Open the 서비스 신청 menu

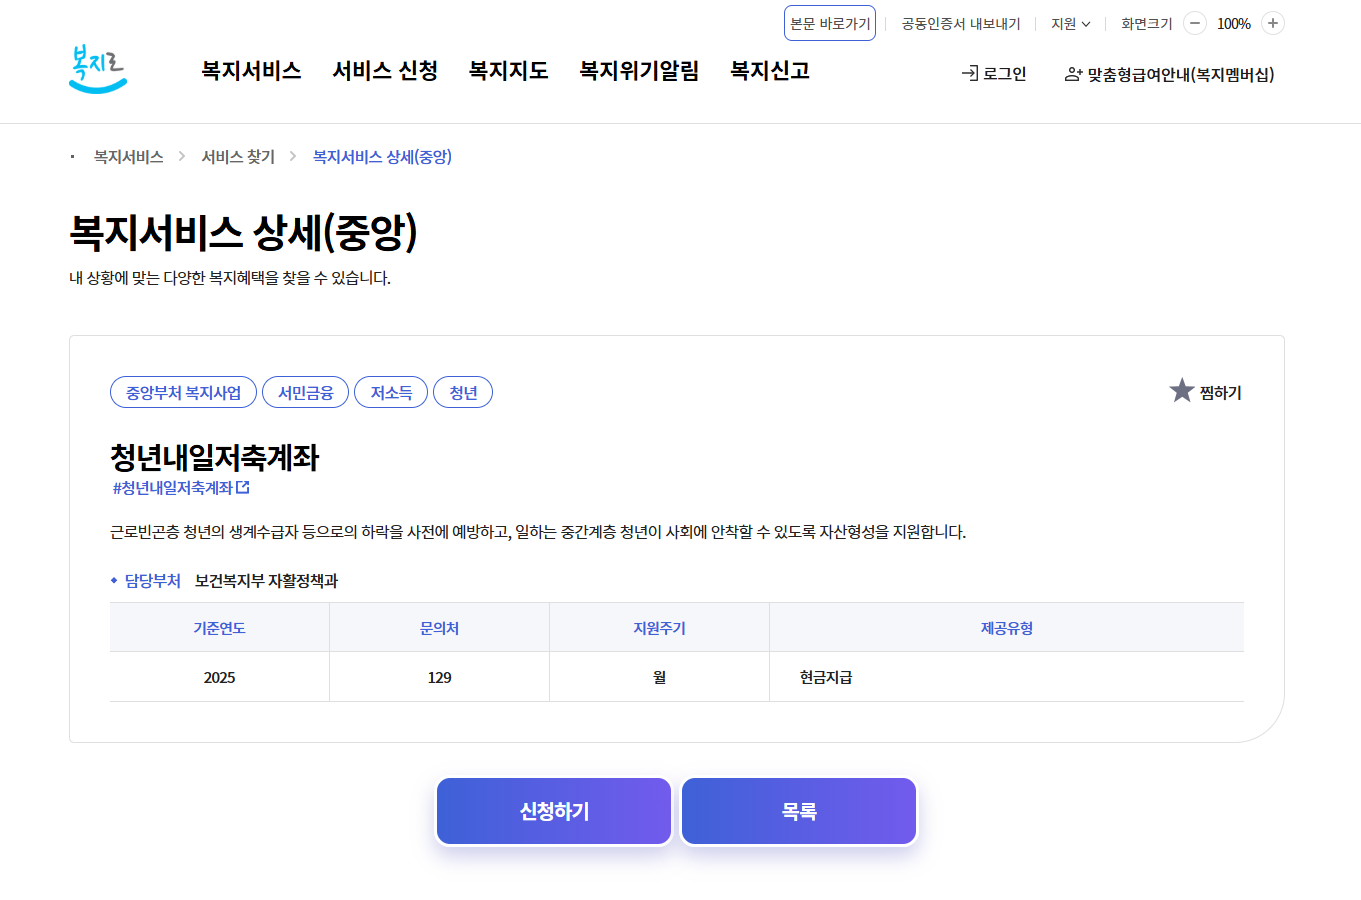click(x=385, y=71)
